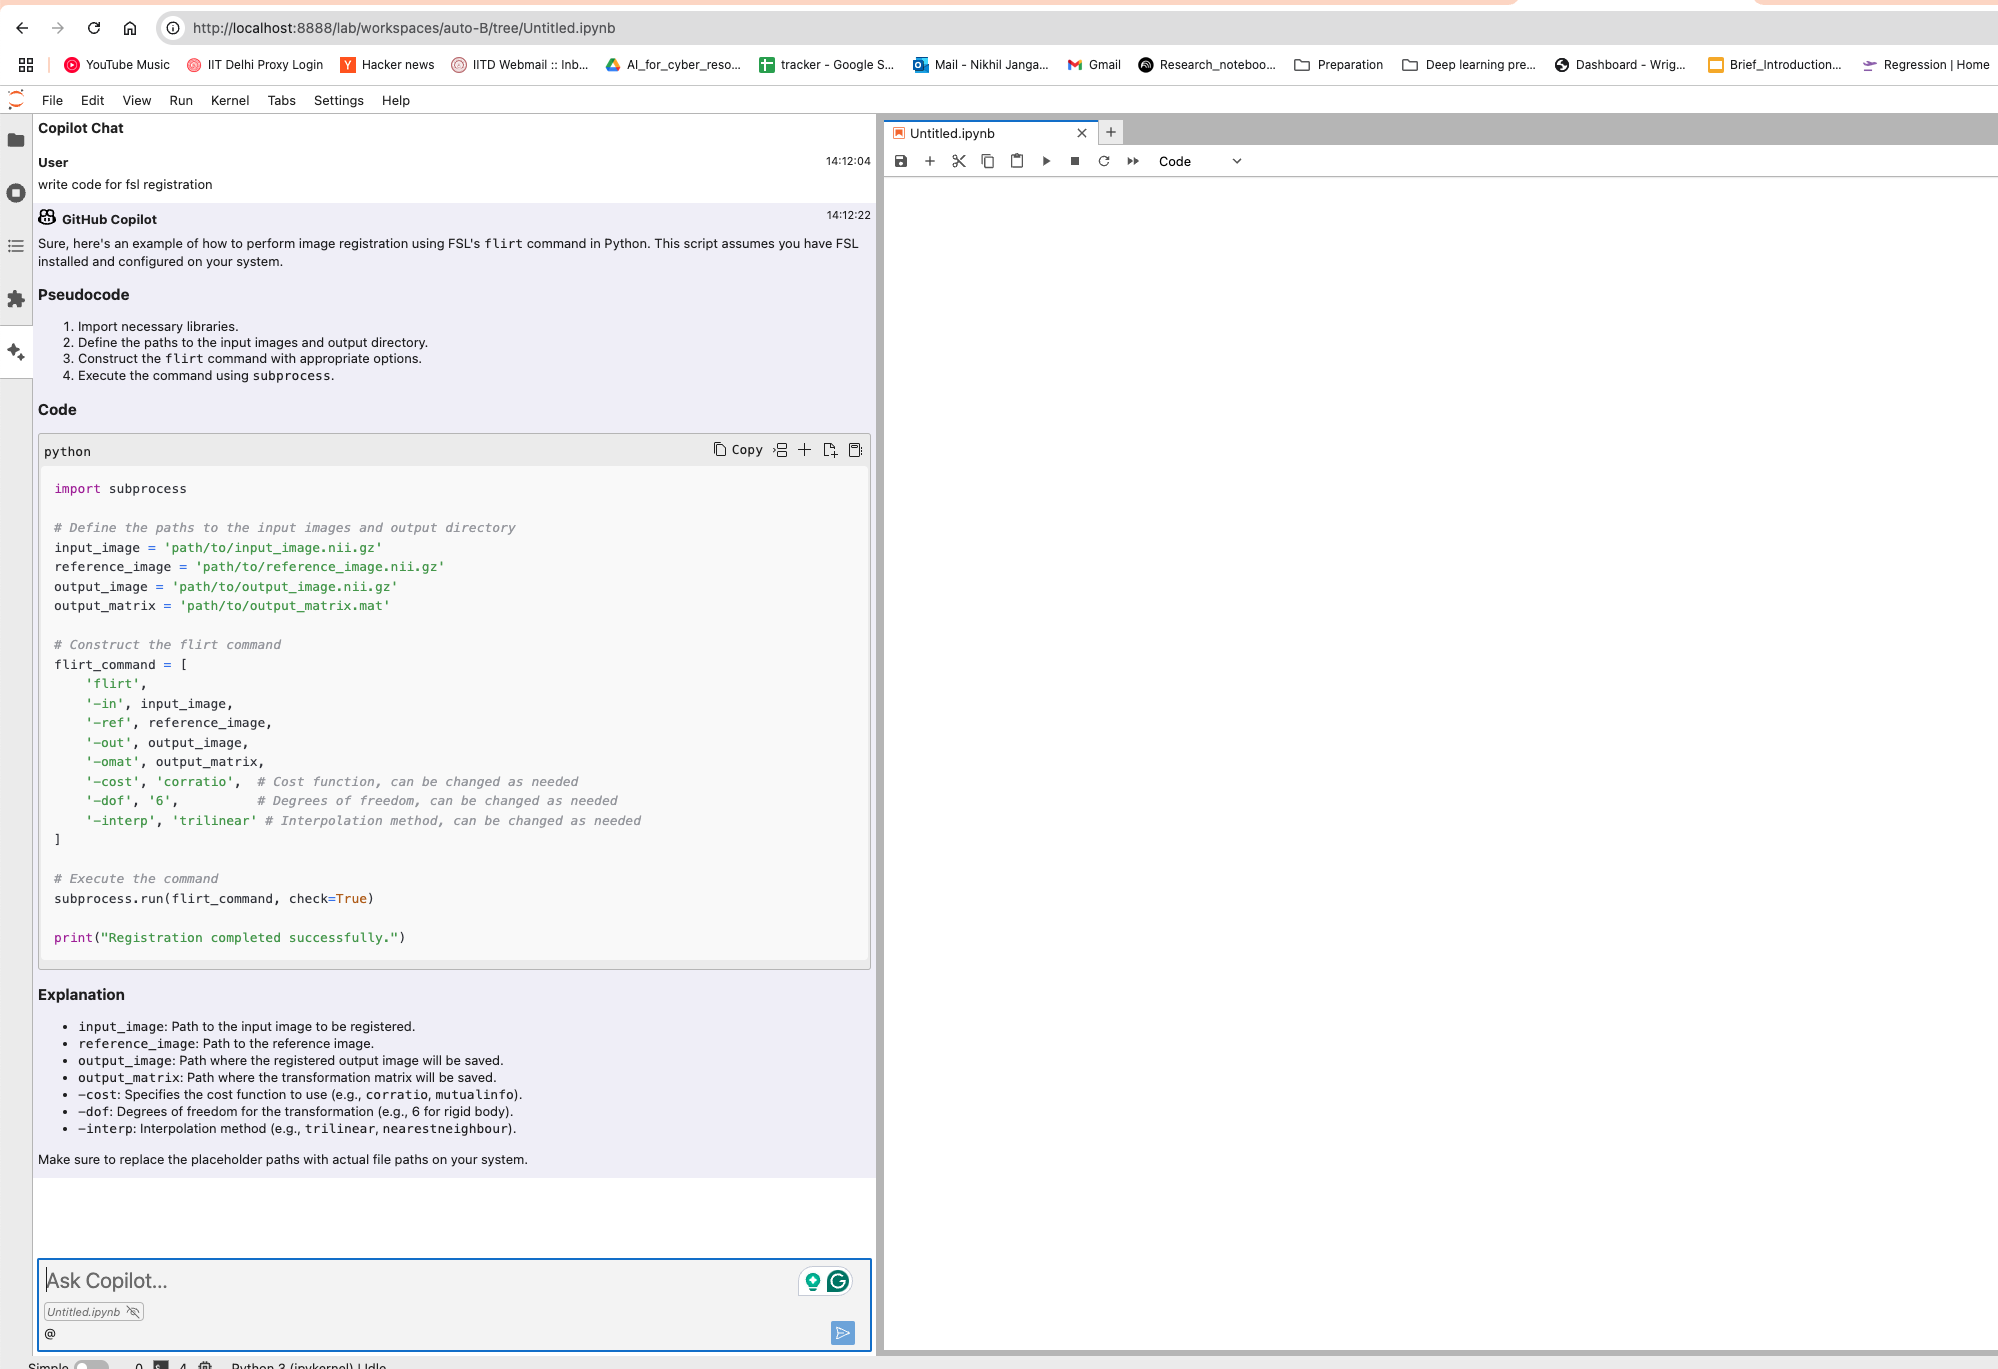Toggle Untitled.ipynb context visibility eye icon

(133, 1312)
